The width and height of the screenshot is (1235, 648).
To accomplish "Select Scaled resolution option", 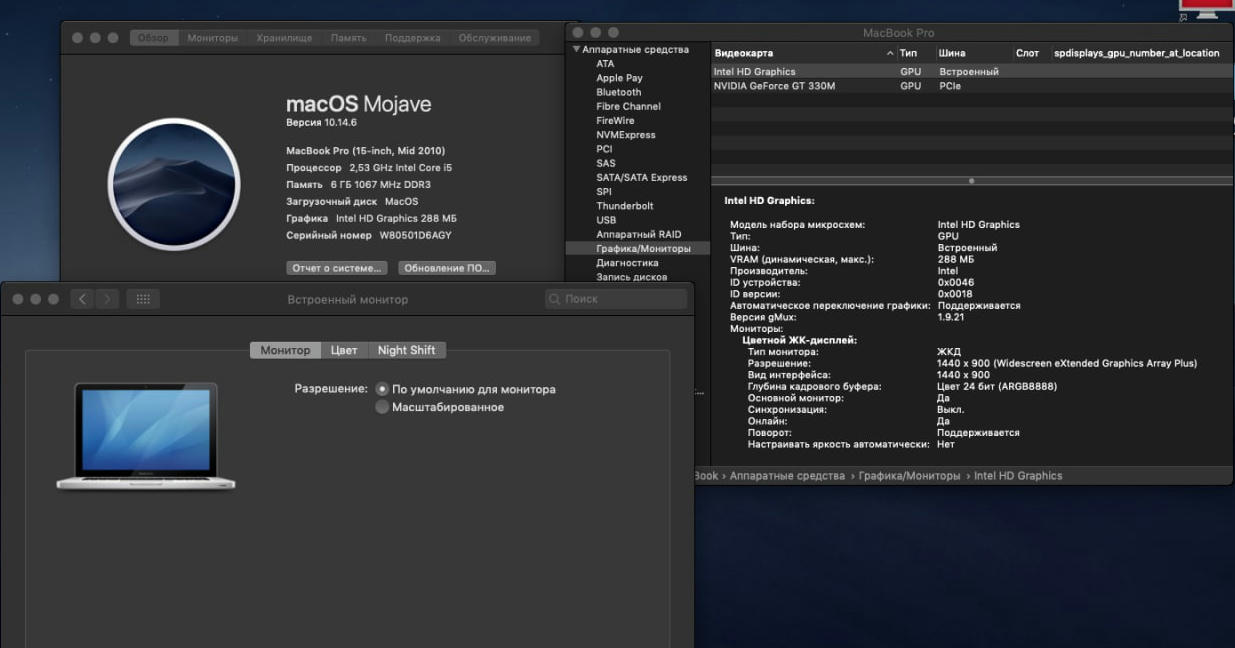I will click(382, 407).
